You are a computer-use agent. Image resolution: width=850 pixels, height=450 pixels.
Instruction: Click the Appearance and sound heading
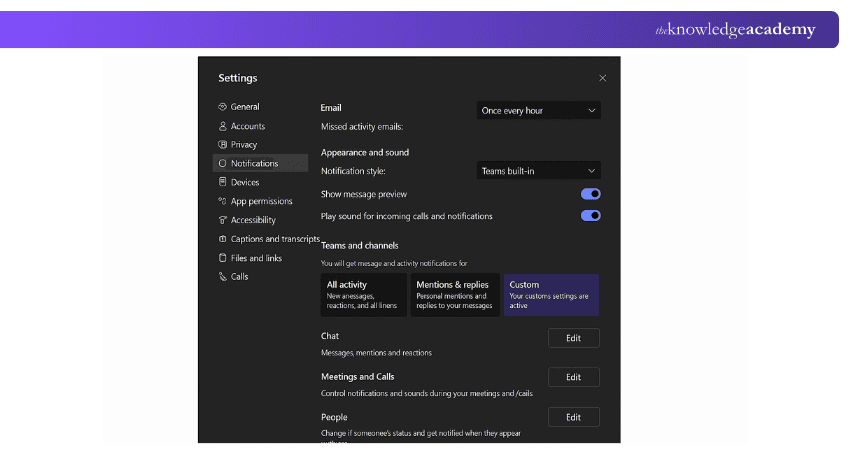click(x=365, y=152)
